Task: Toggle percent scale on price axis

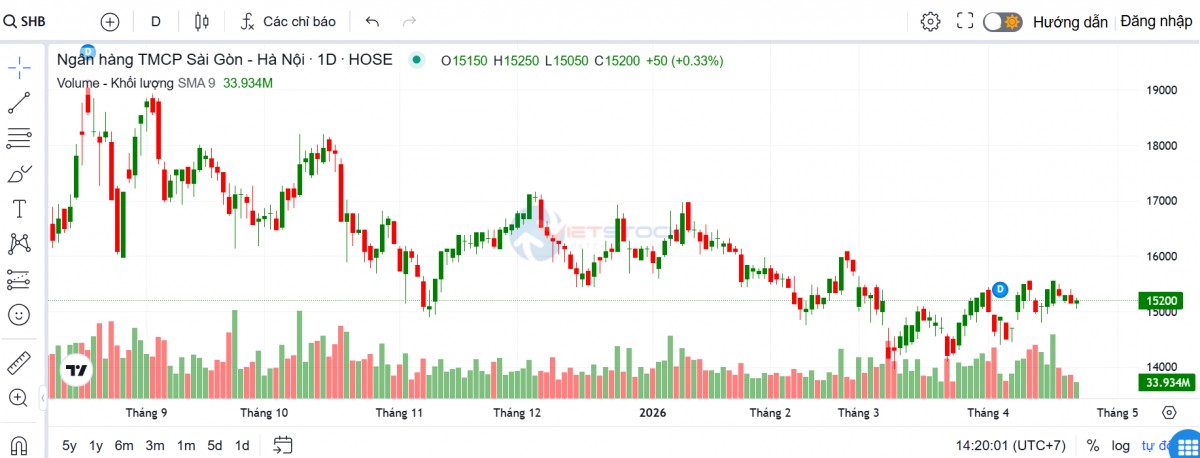Action: [x=1093, y=445]
